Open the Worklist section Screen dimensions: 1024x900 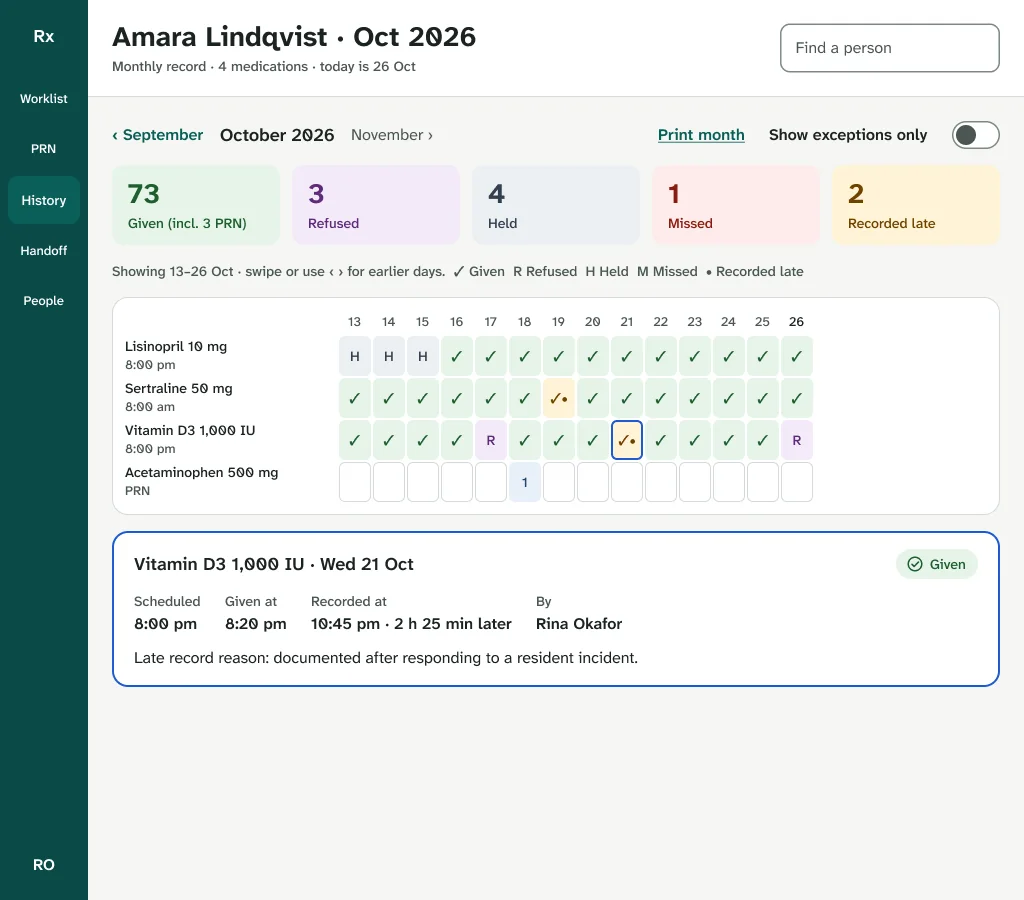[x=44, y=99]
